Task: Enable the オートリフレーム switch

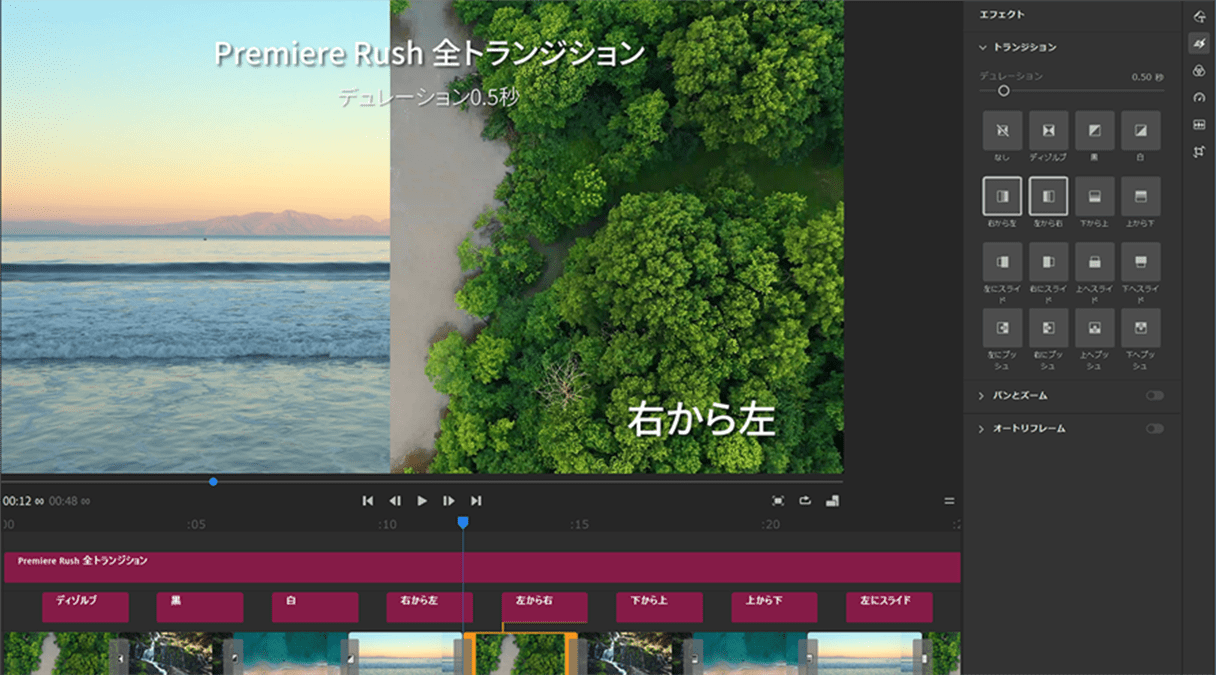Action: pyautogui.click(x=1155, y=429)
